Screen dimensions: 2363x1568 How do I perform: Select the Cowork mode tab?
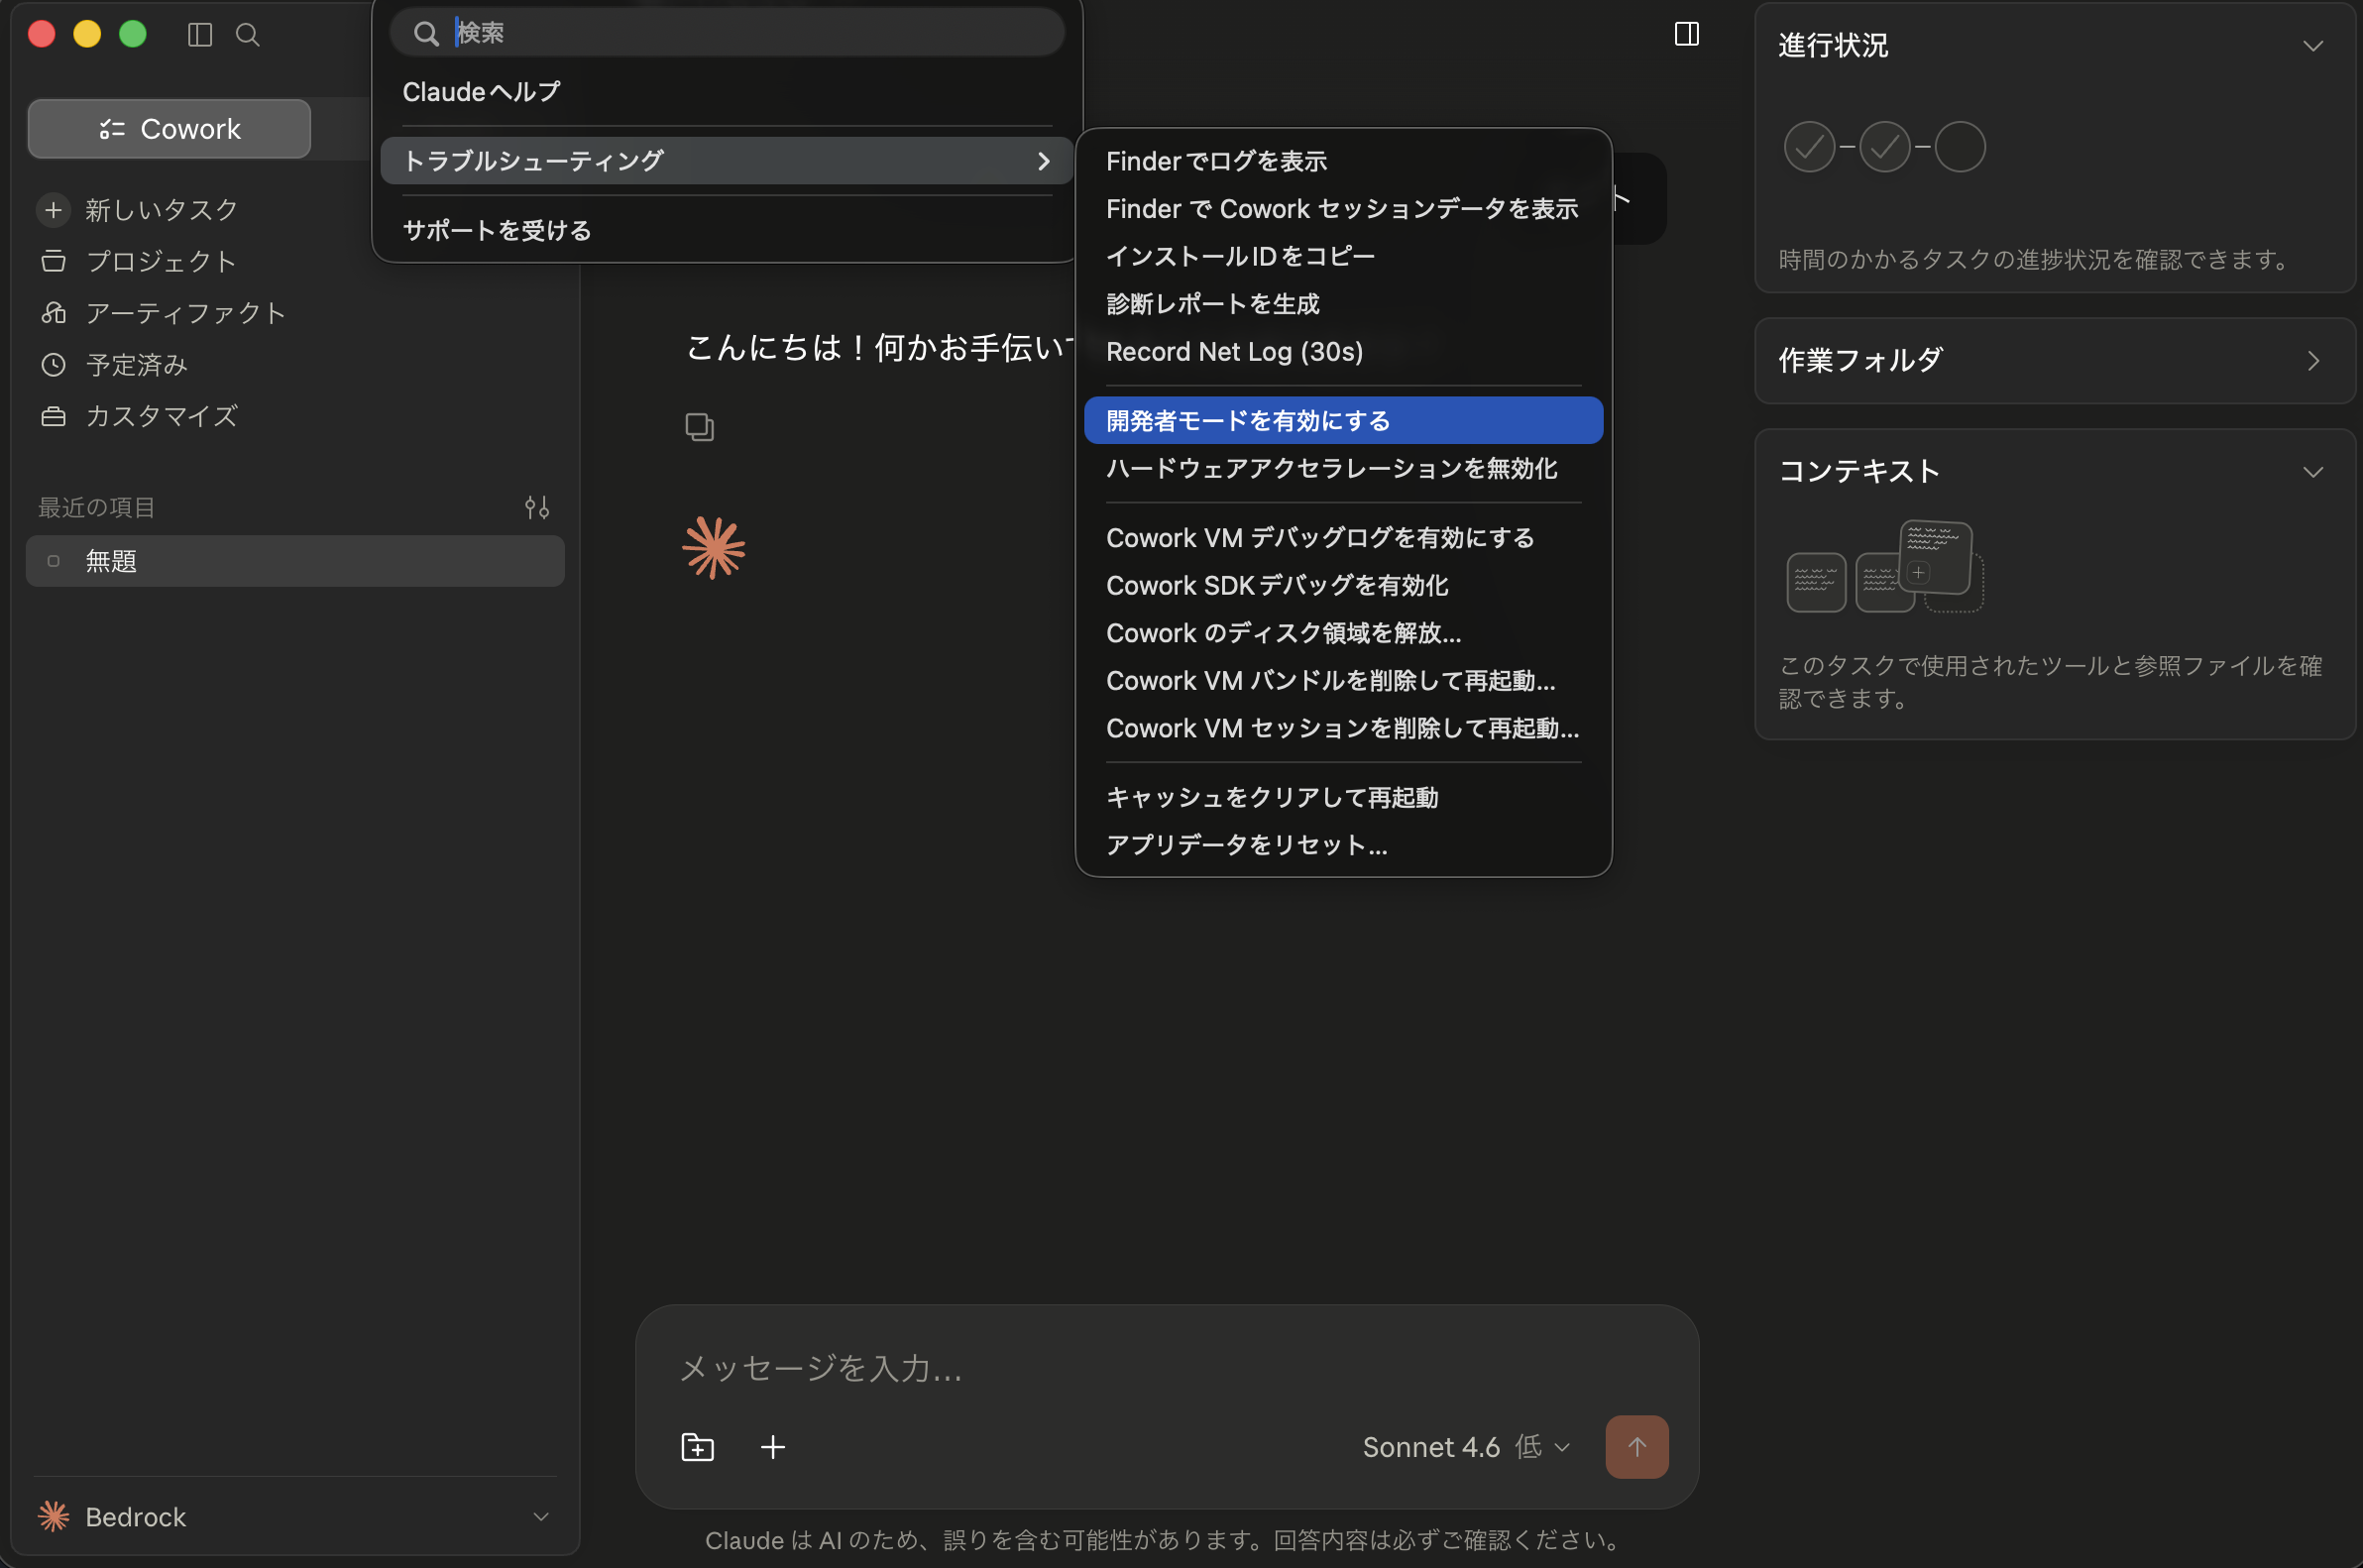(169, 129)
